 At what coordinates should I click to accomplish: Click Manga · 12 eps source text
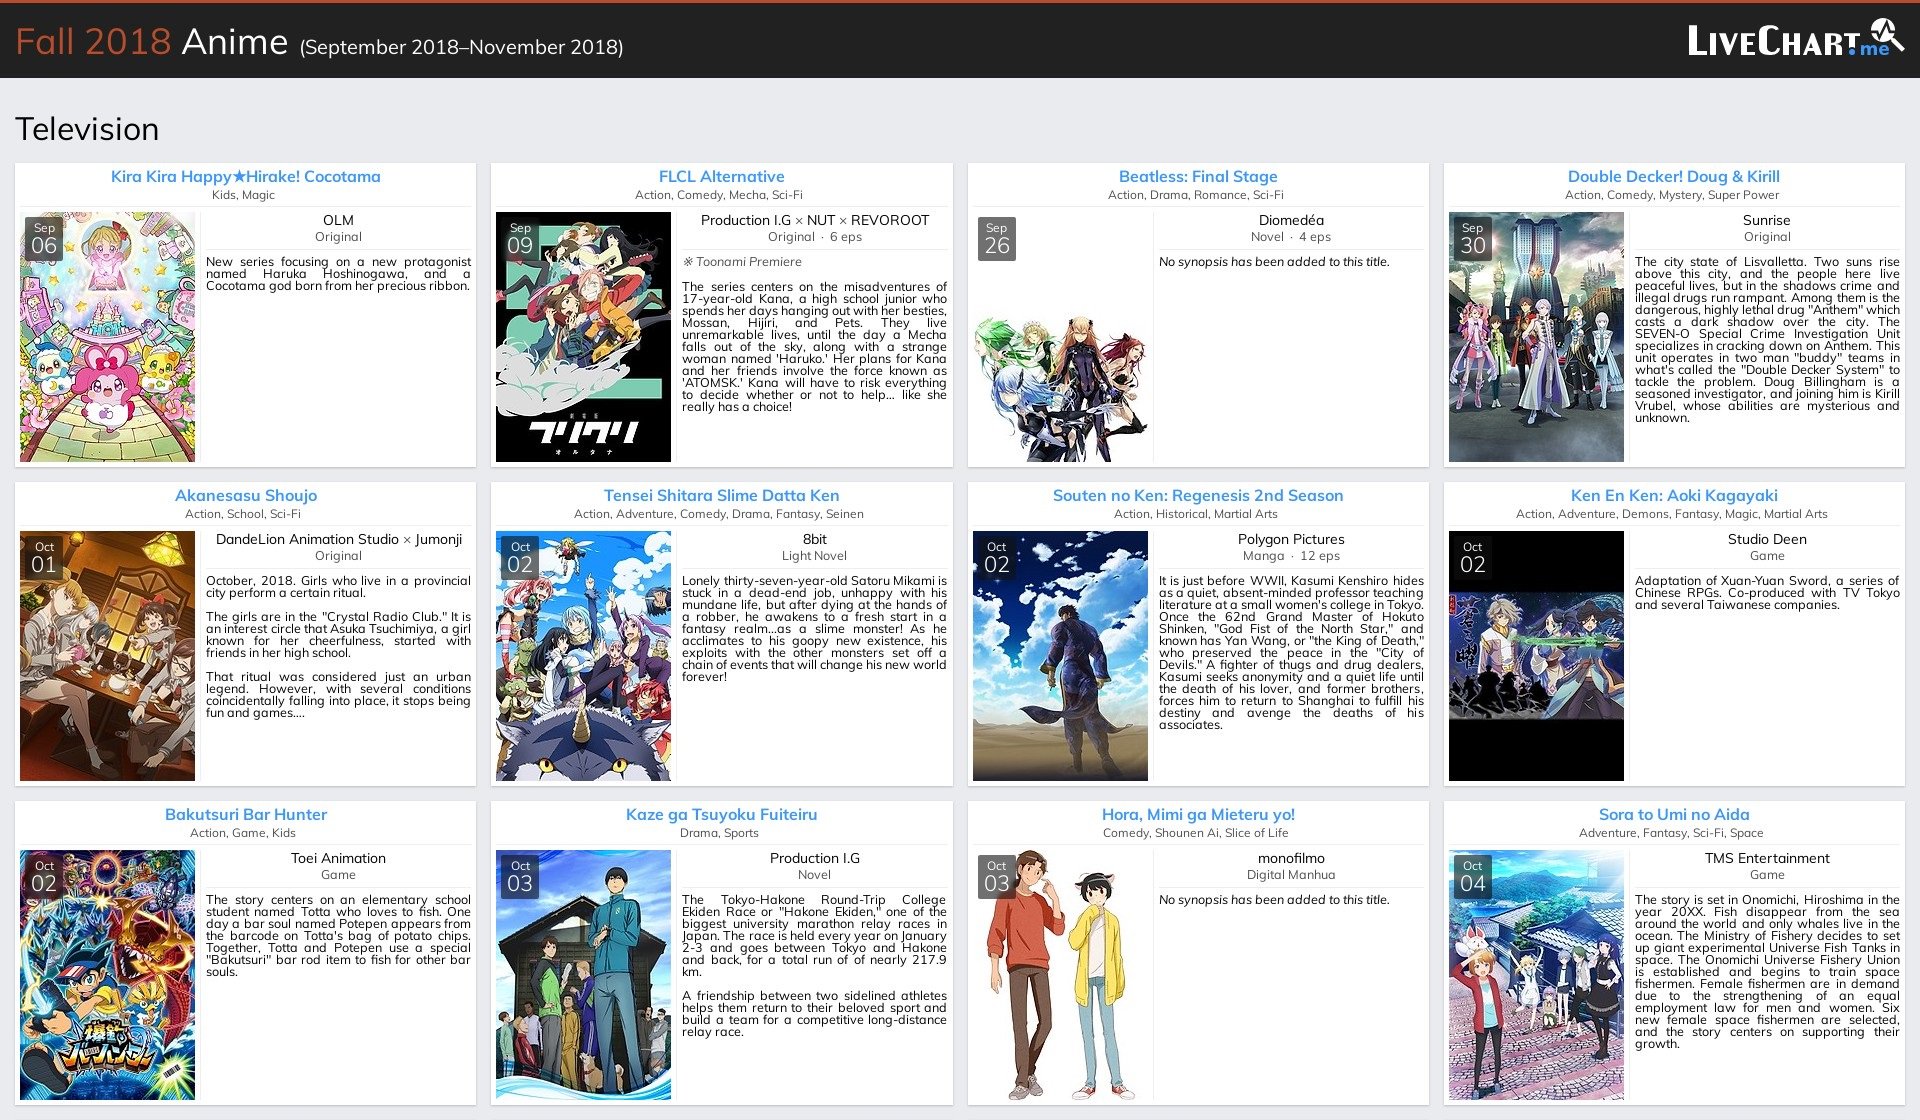coord(1291,556)
